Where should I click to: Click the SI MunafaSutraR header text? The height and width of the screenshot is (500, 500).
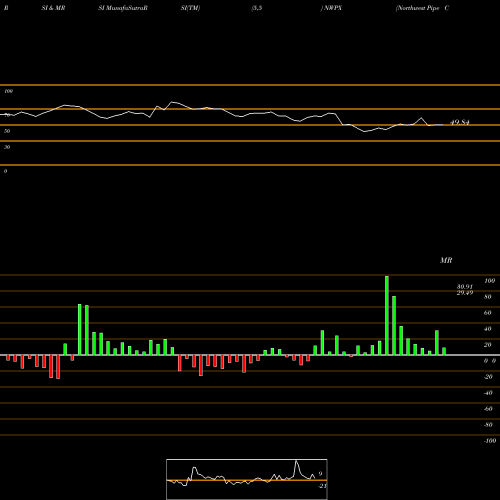pos(123,8)
